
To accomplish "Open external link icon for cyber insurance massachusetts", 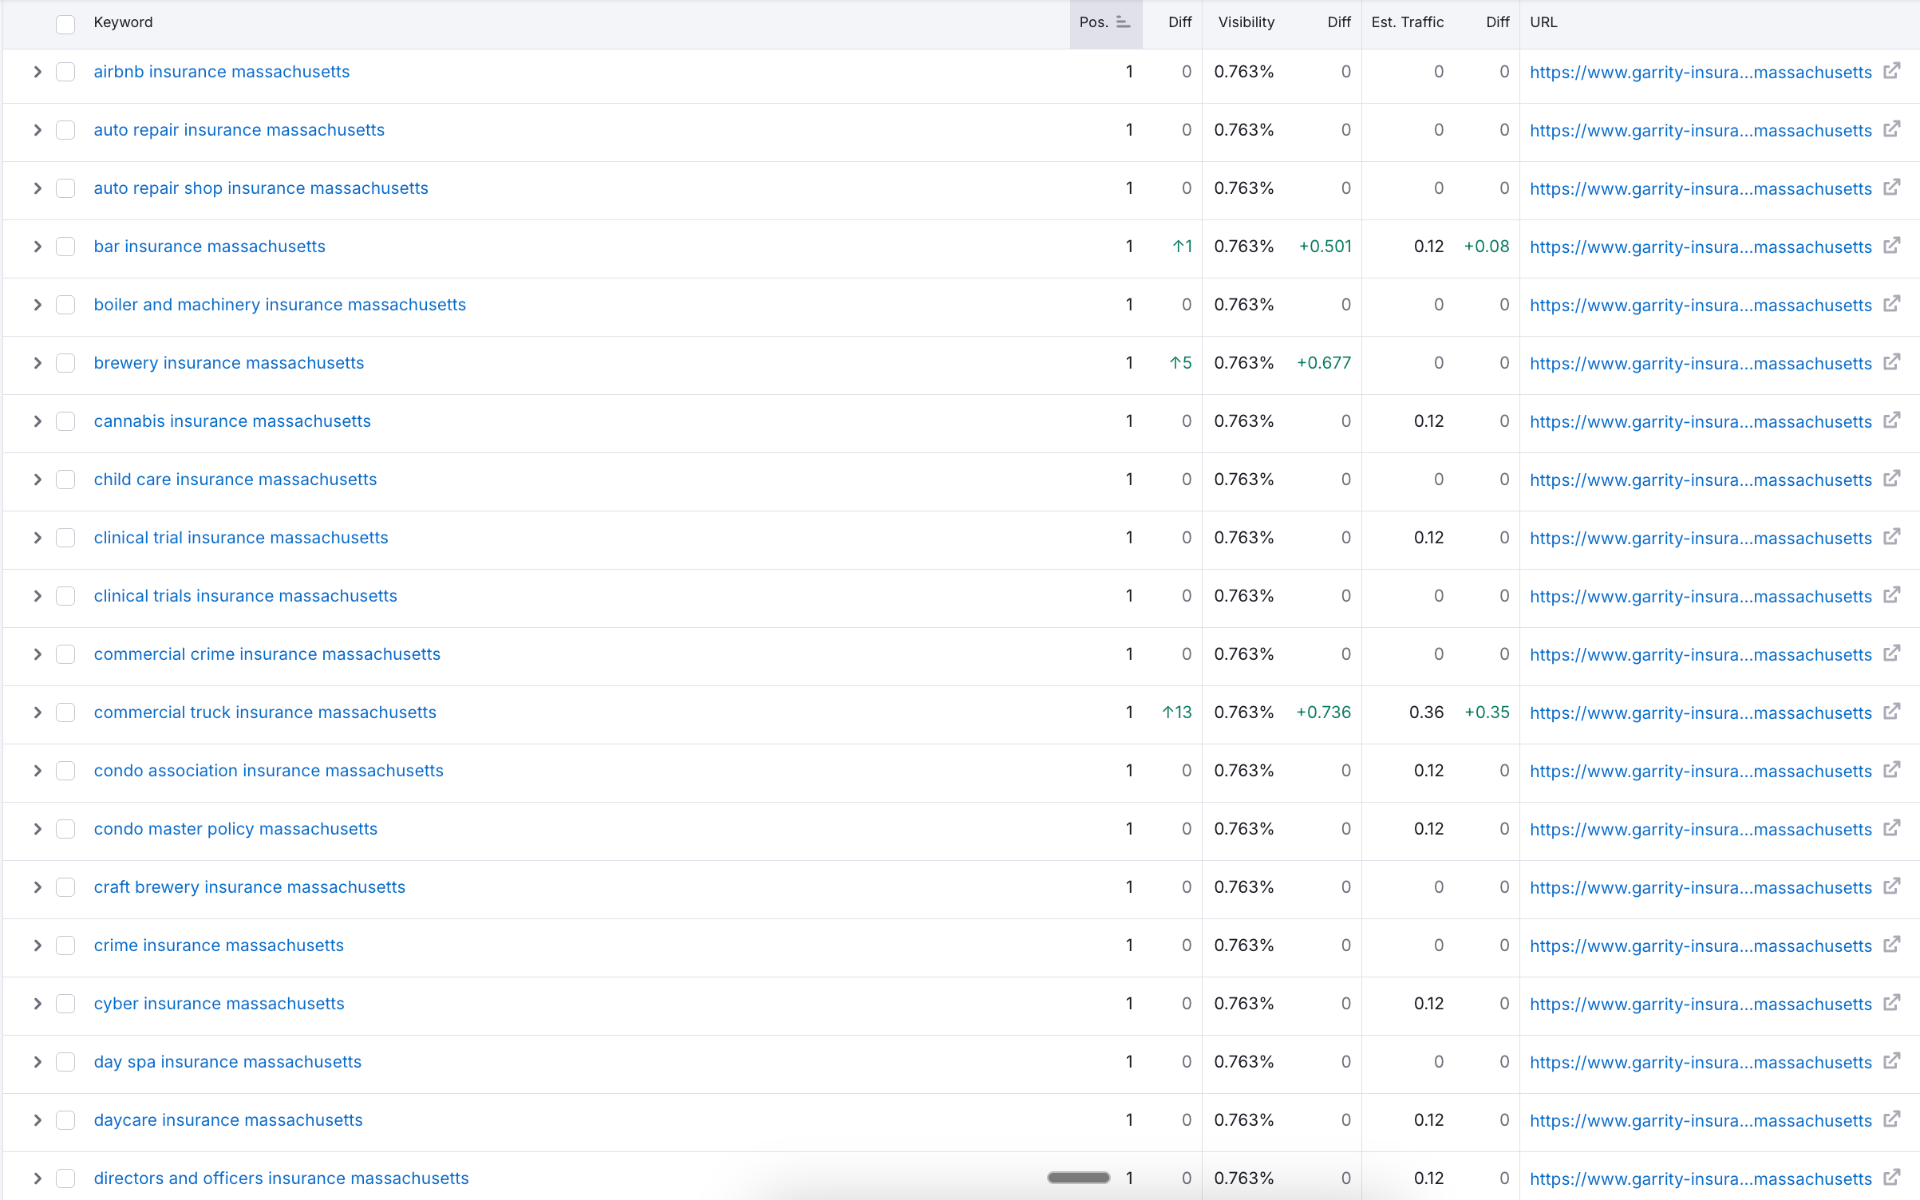I will click(1891, 1003).
